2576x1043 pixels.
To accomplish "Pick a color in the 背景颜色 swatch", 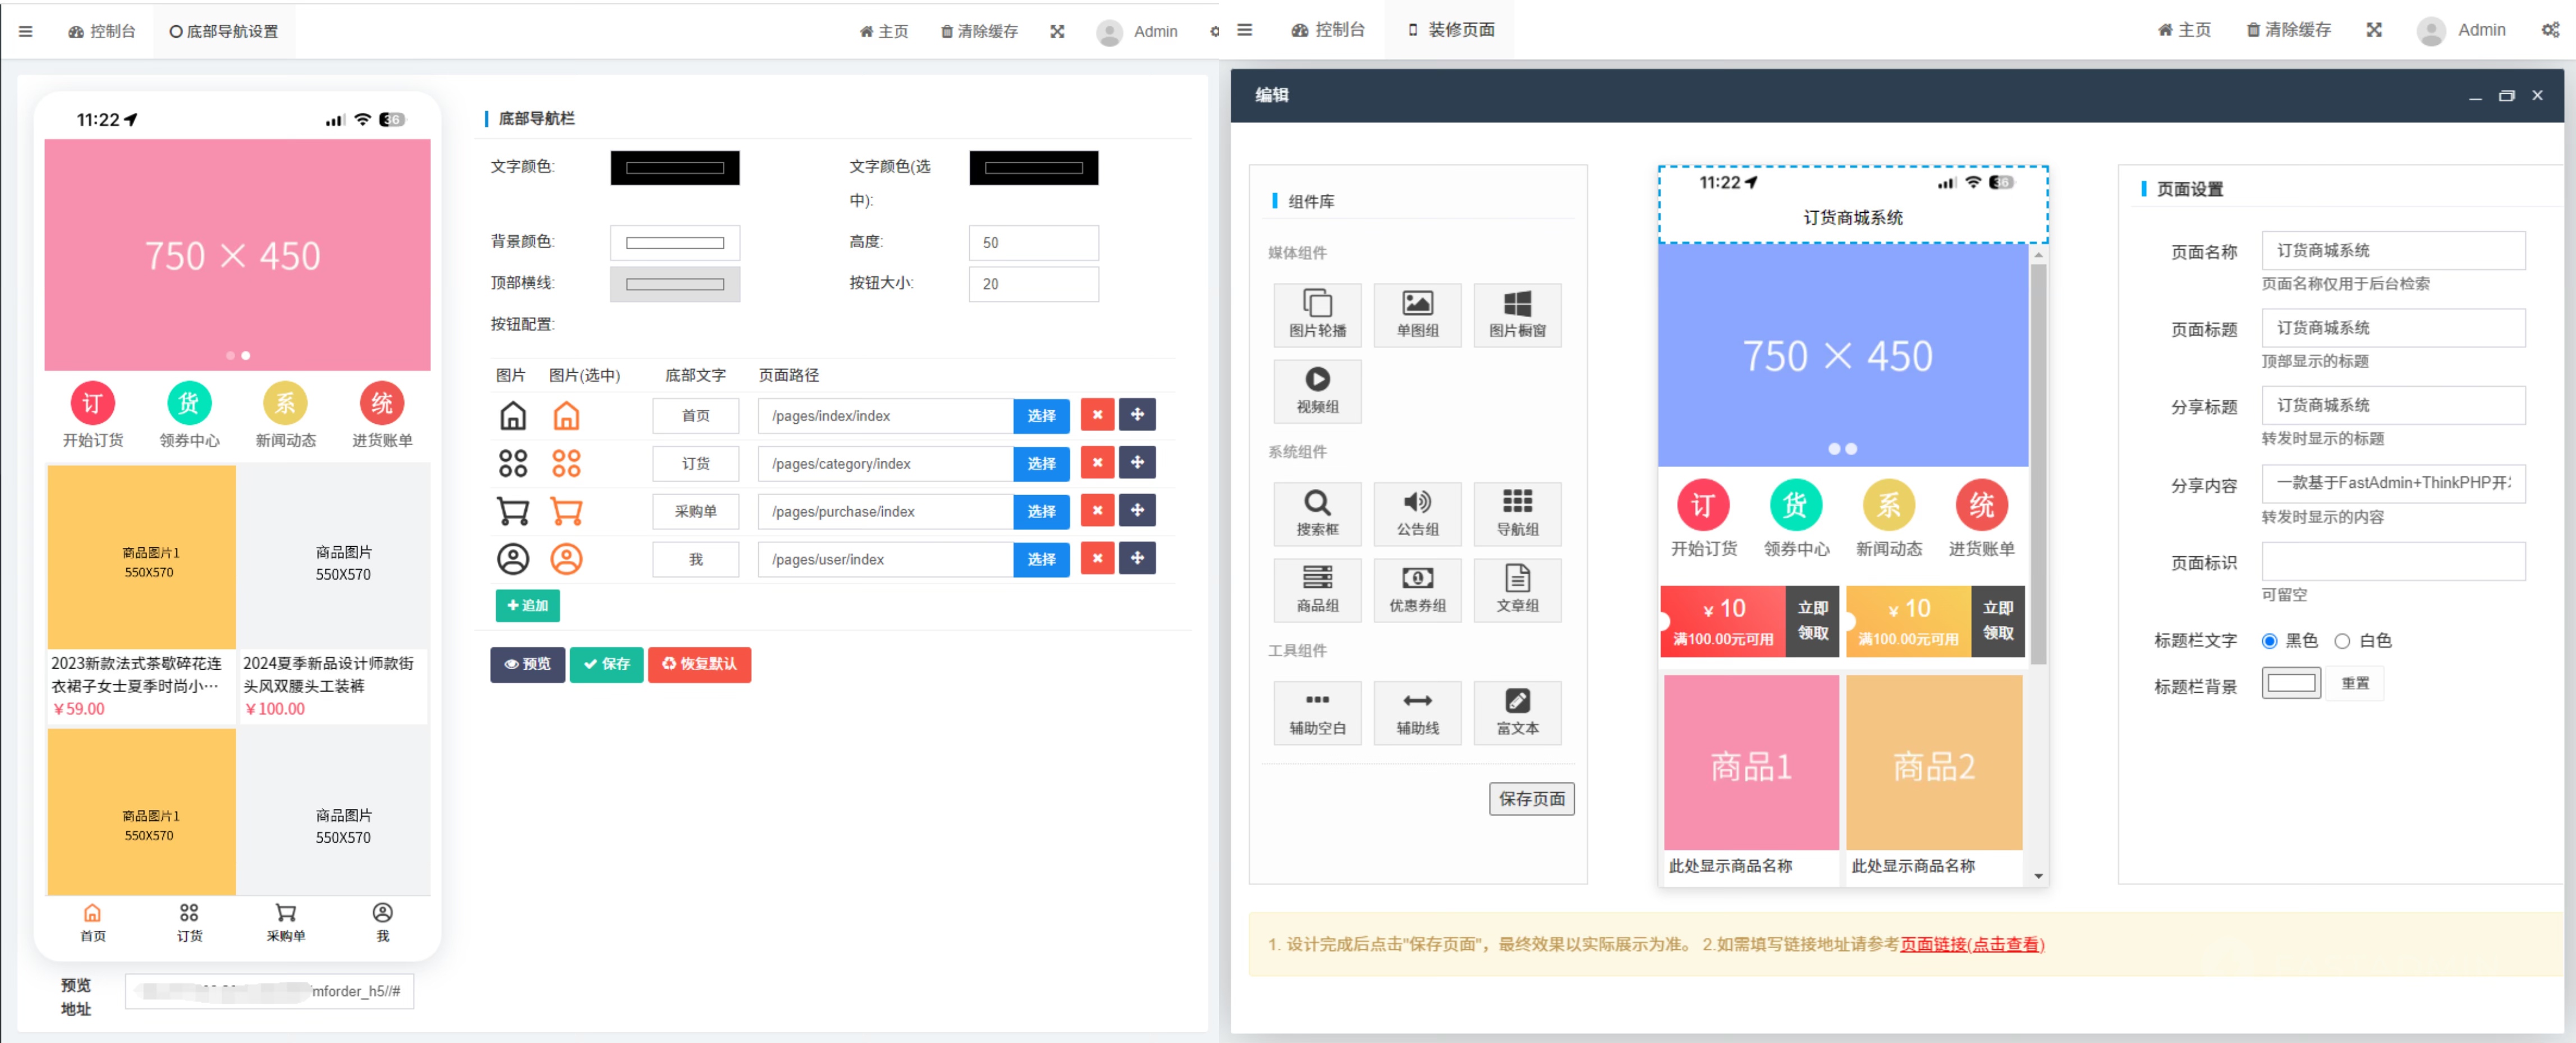I will point(675,242).
